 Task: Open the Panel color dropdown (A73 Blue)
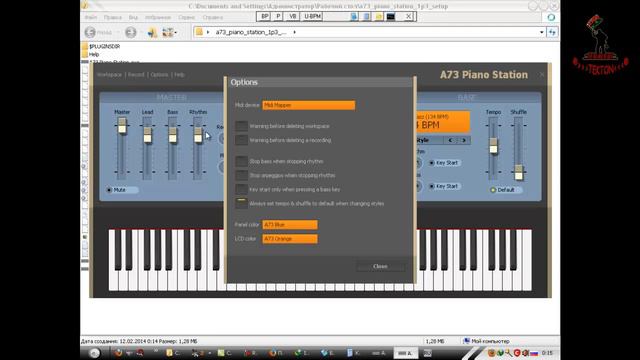[x=289, y=224]
